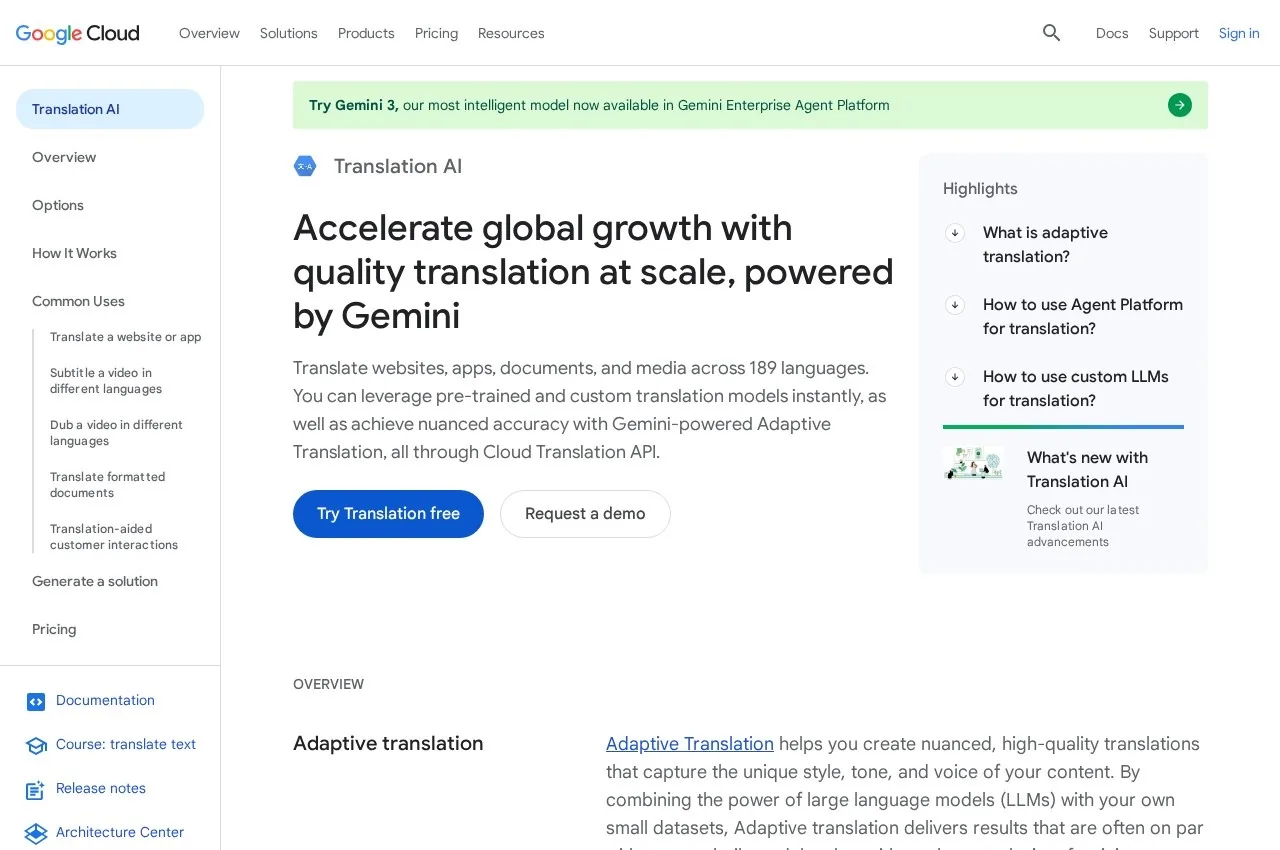Jump to Generate a solution in sidebar
The width and height of the screenshot is (1280, 850).
95,581
